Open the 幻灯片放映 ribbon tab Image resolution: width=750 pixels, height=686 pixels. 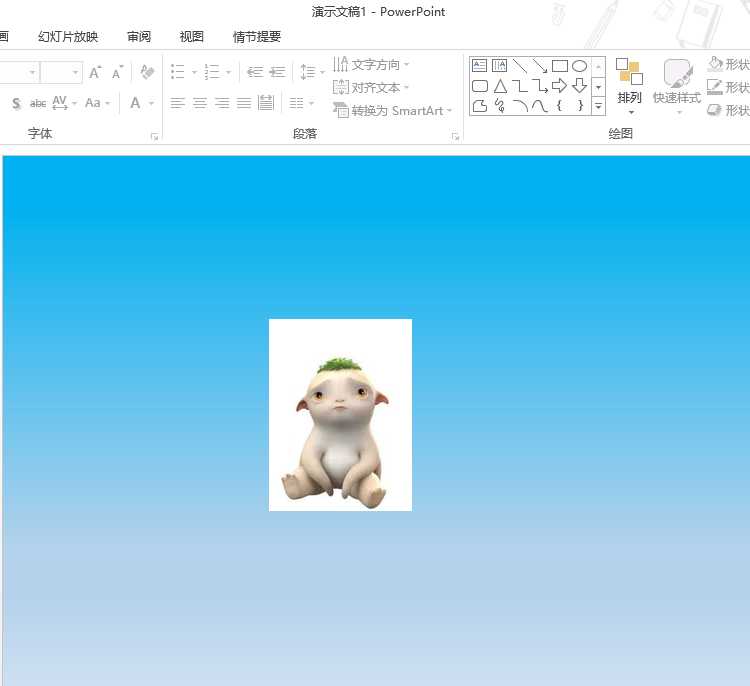[x=68, y=37]
